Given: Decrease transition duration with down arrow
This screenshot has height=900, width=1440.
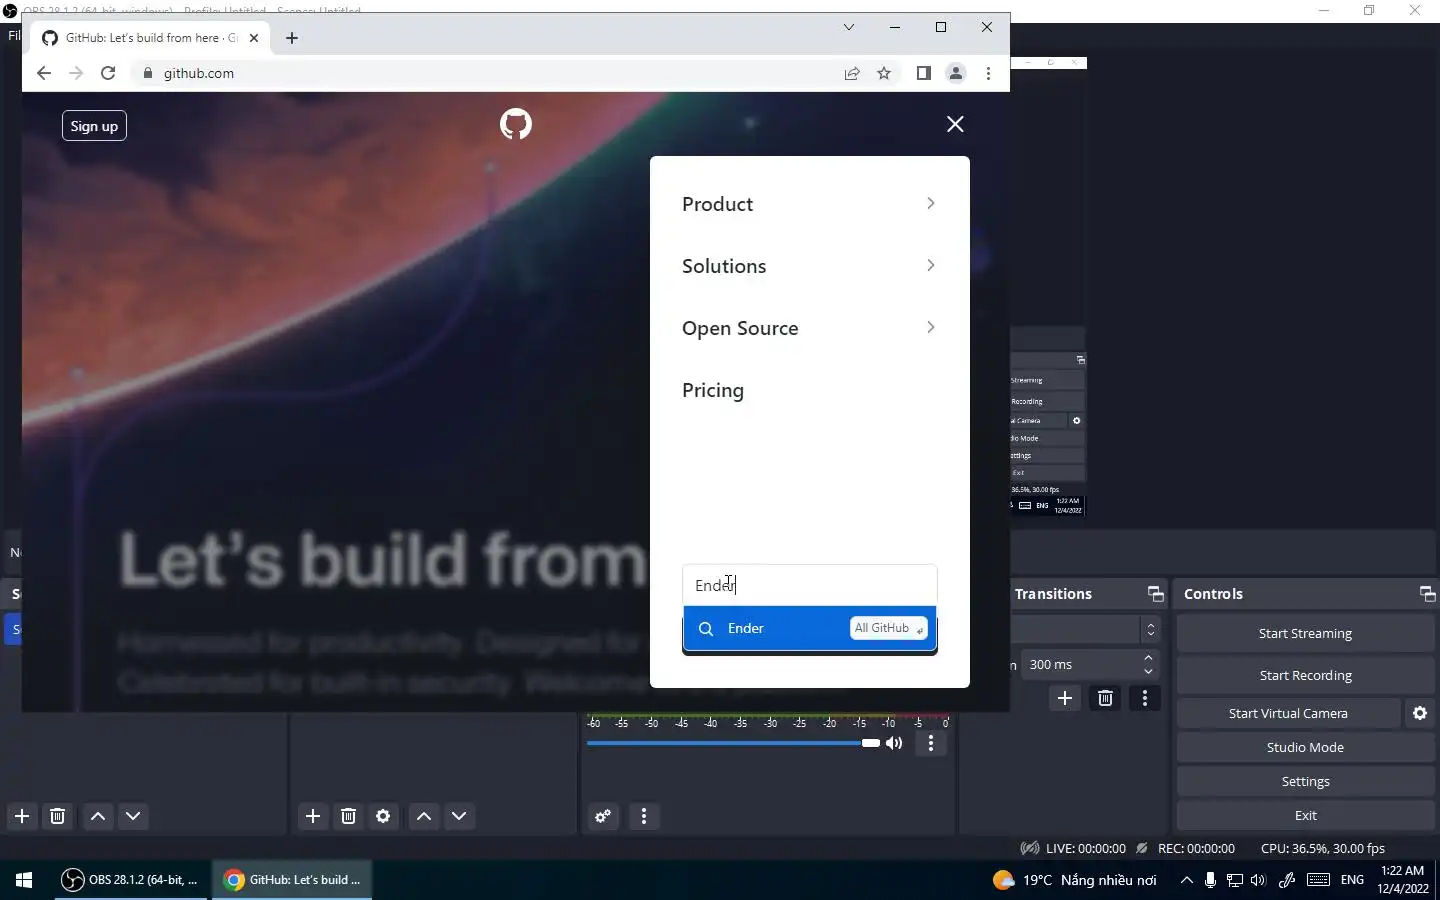Looking at the screenshot, I should click(x=1148, y=671).
